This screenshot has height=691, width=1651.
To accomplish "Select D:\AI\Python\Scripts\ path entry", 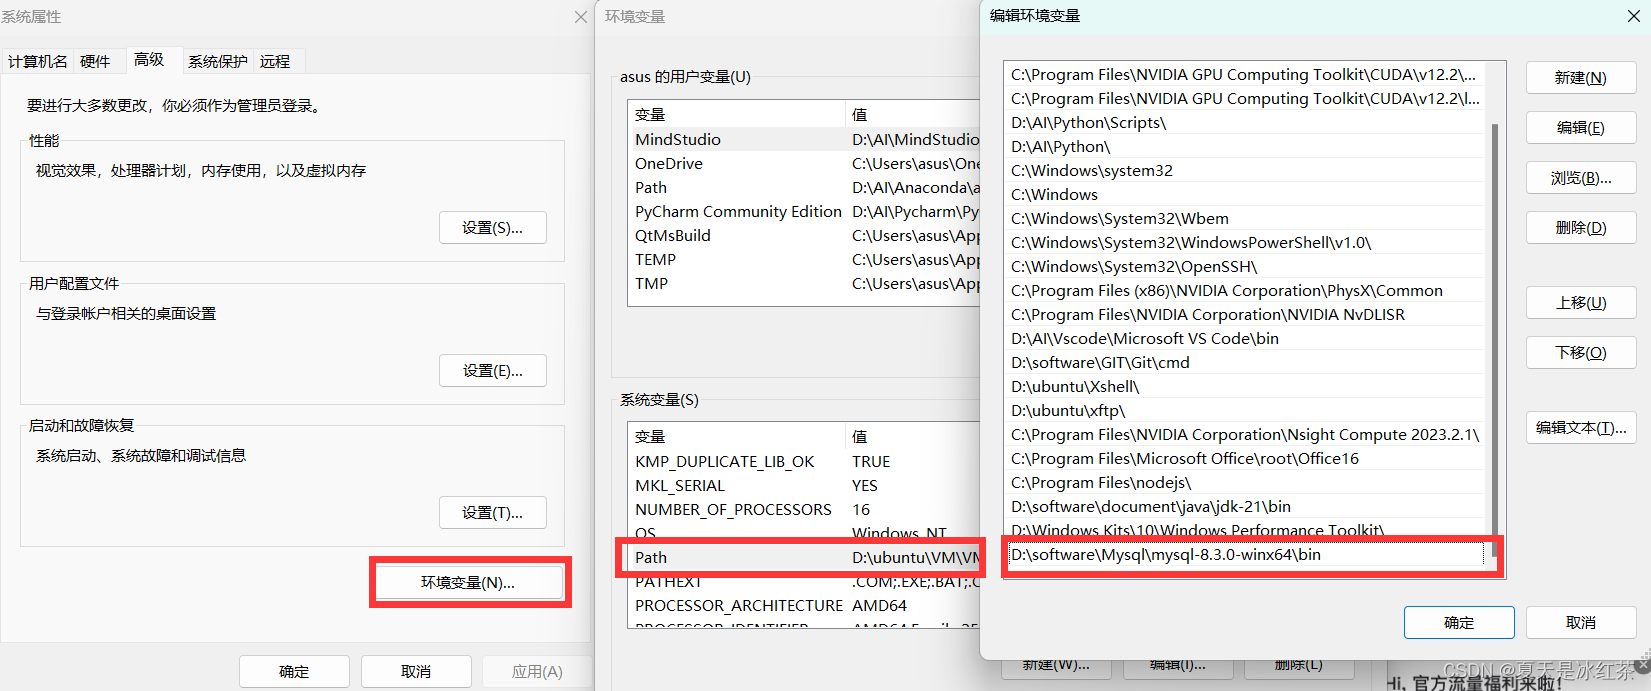I will [1246, 122].
